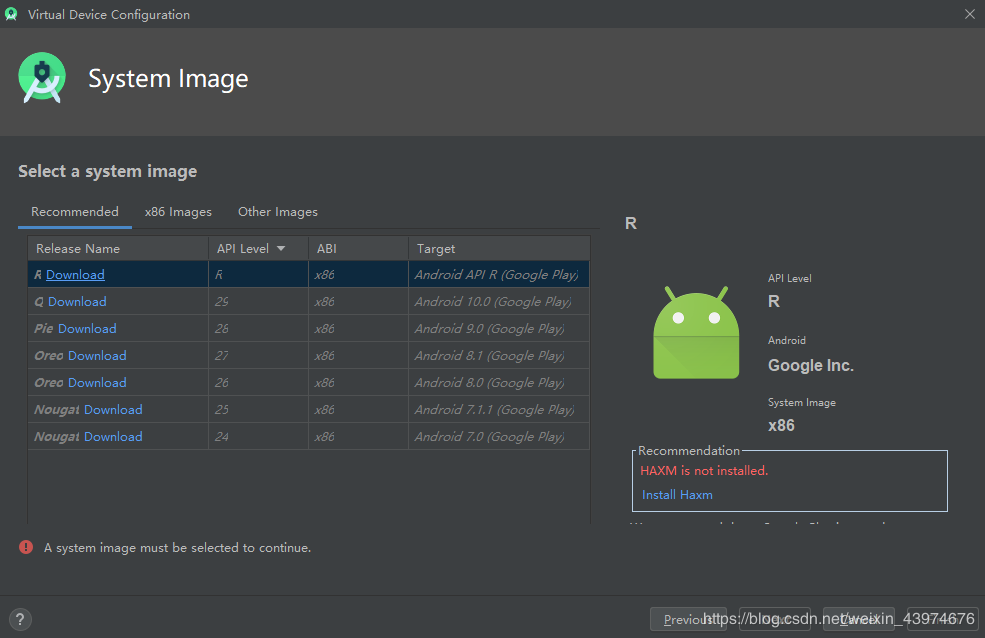Click the Virtual Device Configuration title bar icon

coord(12,14)
